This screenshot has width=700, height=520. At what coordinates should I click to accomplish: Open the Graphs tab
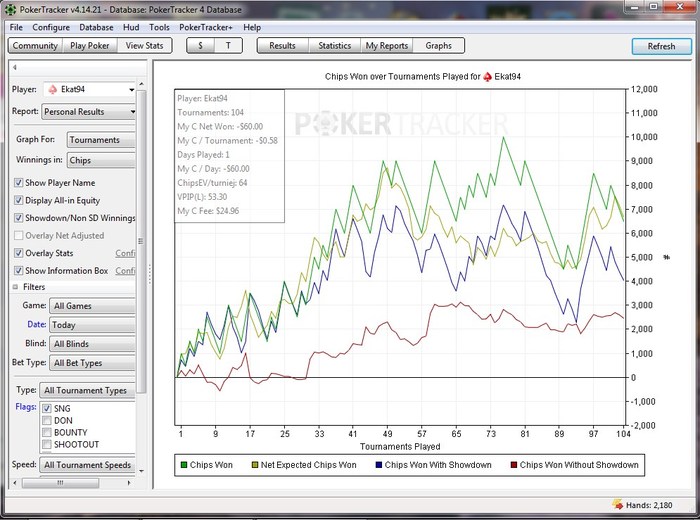[x=438, y=46]
